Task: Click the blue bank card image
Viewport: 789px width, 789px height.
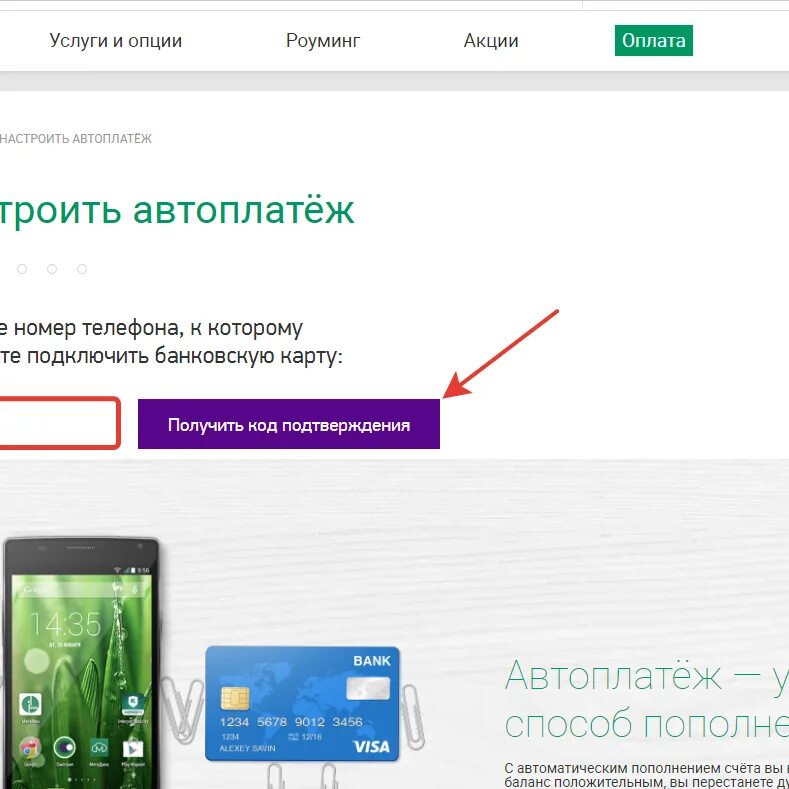Action: 302,704
